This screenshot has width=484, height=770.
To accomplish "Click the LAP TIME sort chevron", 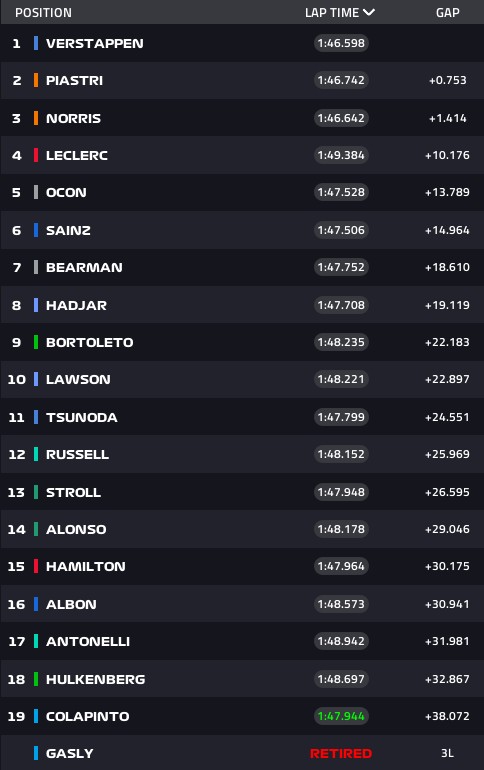I will coord(369,12).
